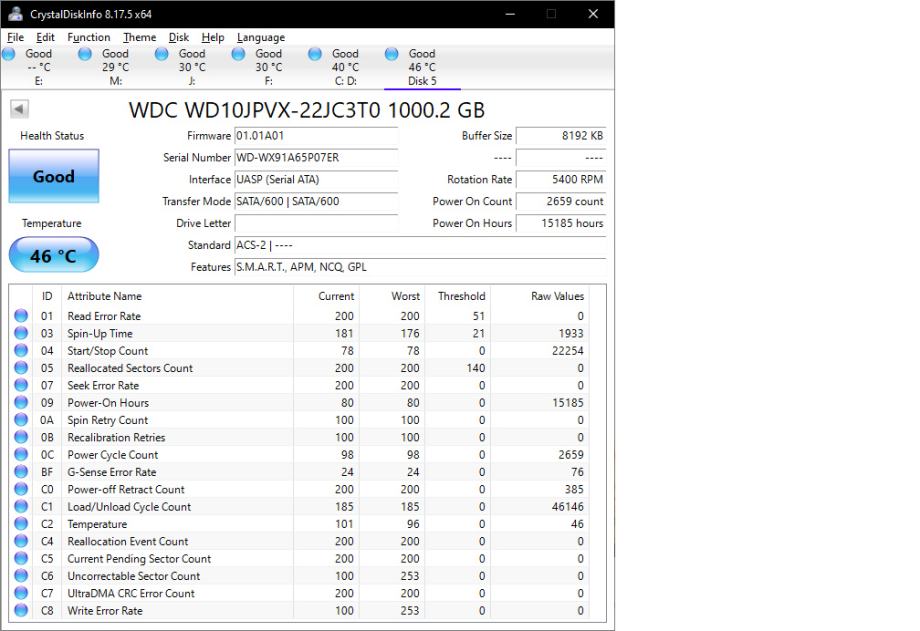Click the ID column header
The width and height of the screenshot is (920, 631).
coord(47,296)
